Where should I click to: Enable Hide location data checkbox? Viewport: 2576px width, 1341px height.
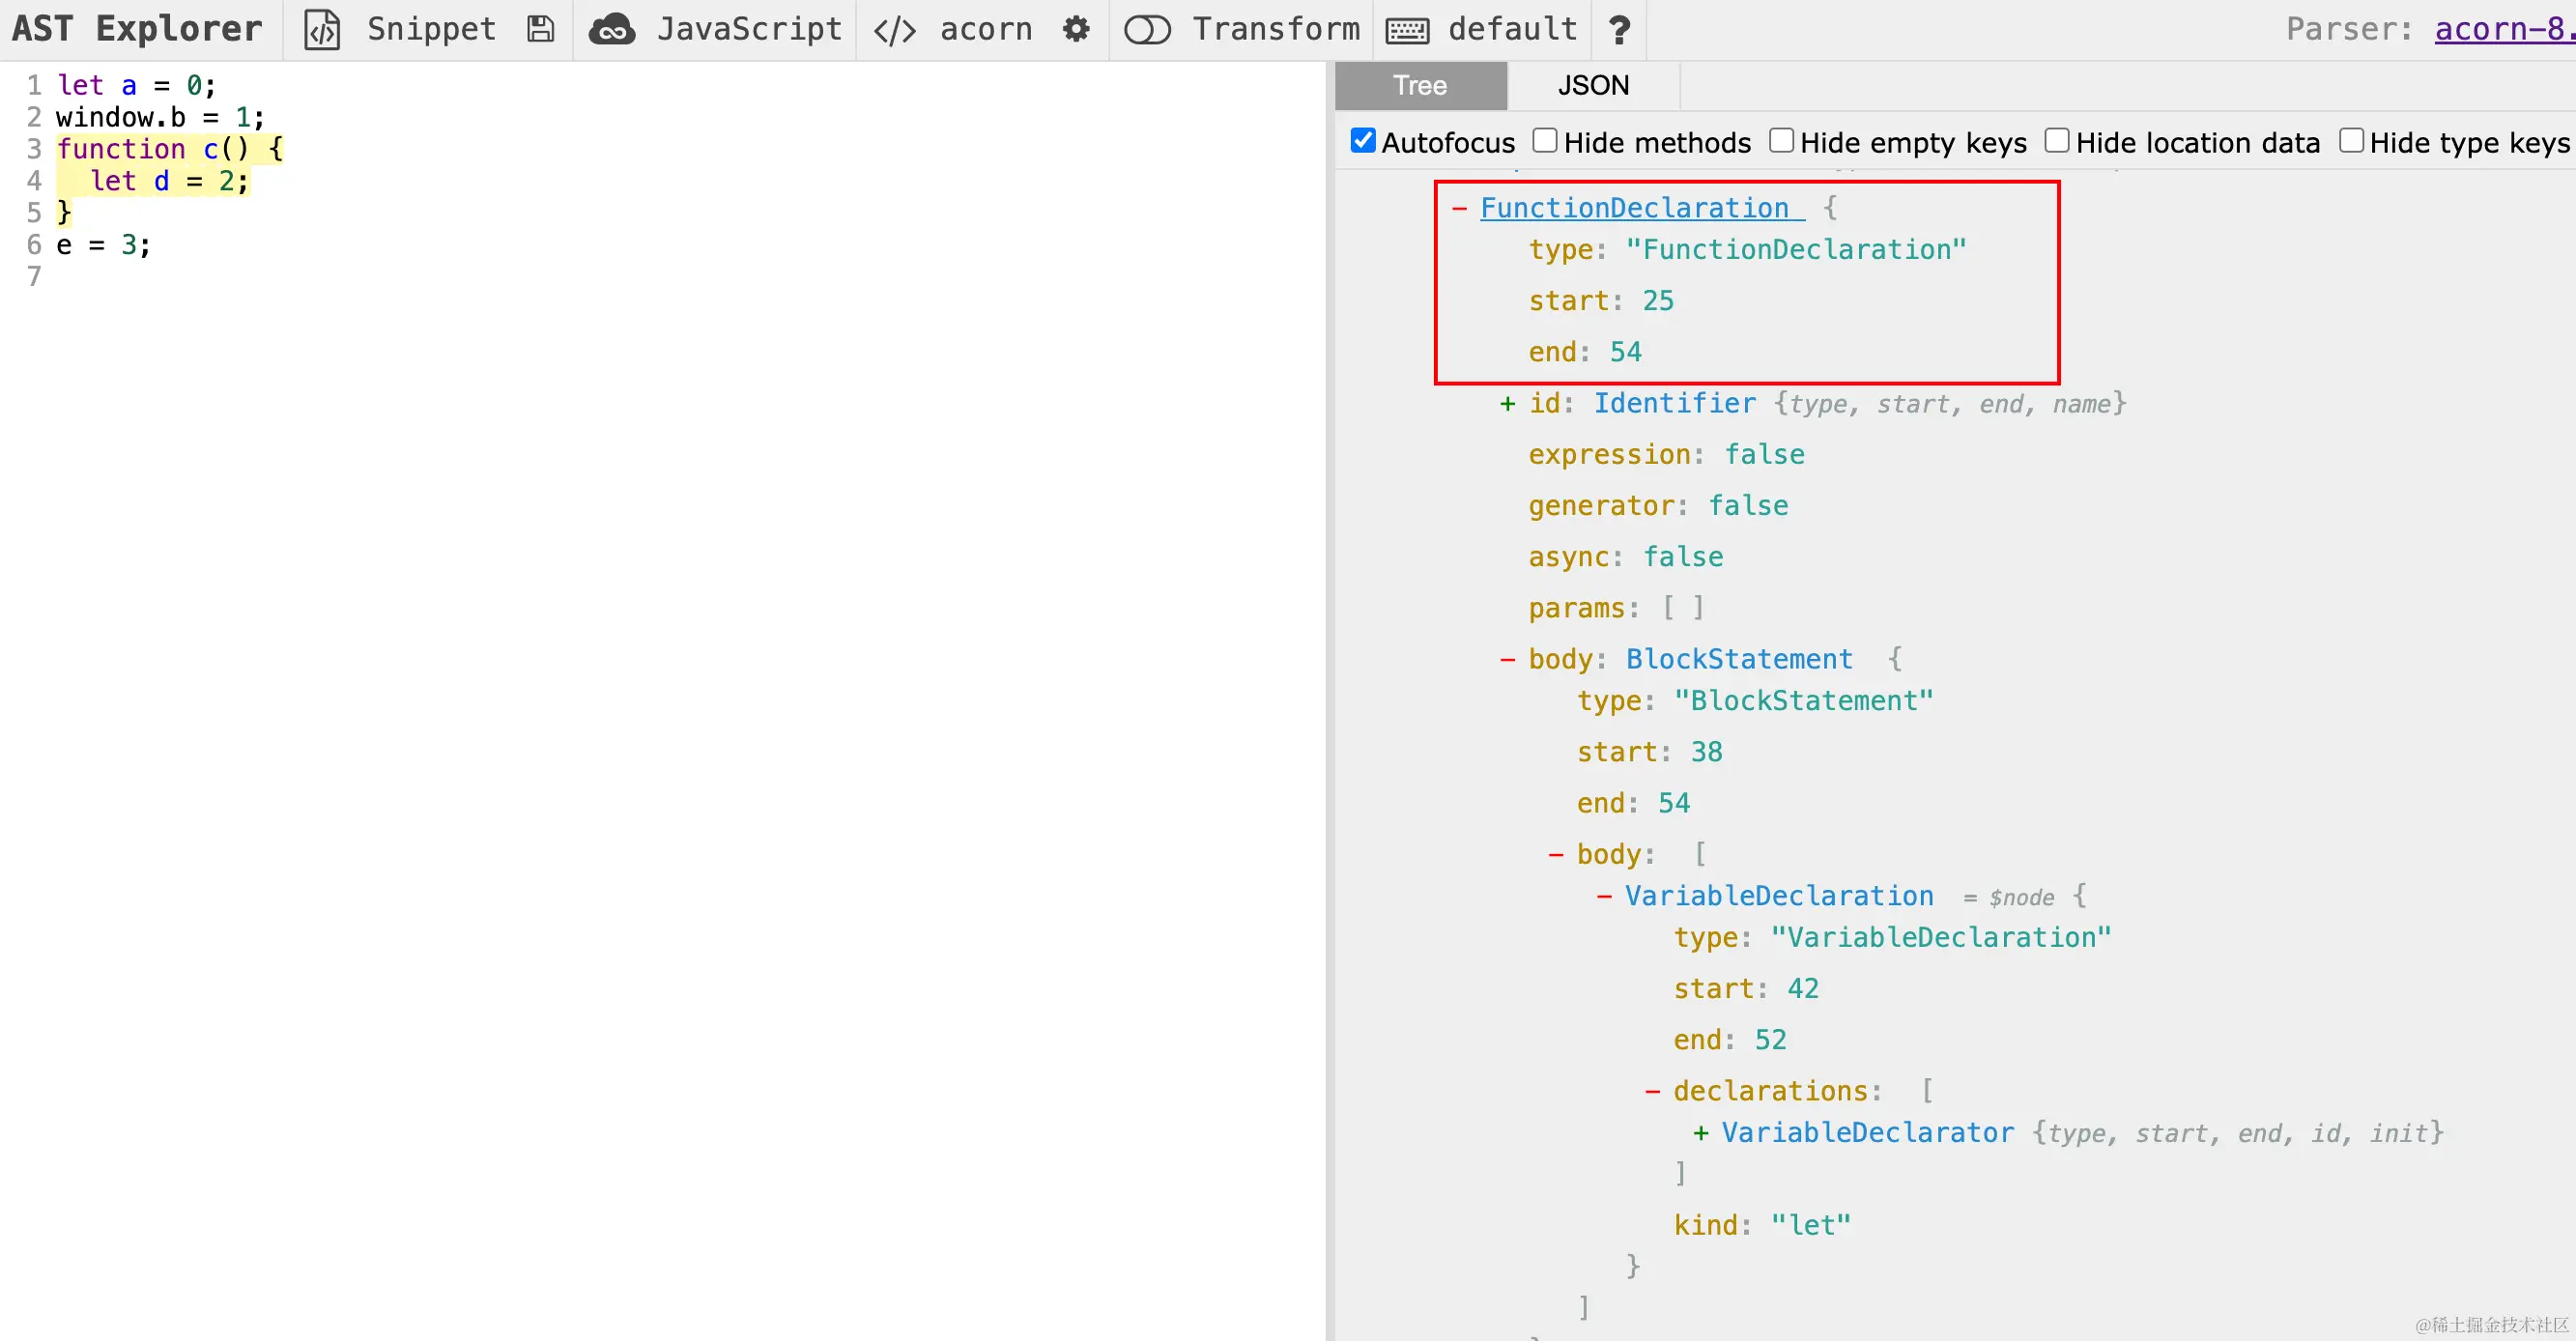click(x=2056, y=141)
